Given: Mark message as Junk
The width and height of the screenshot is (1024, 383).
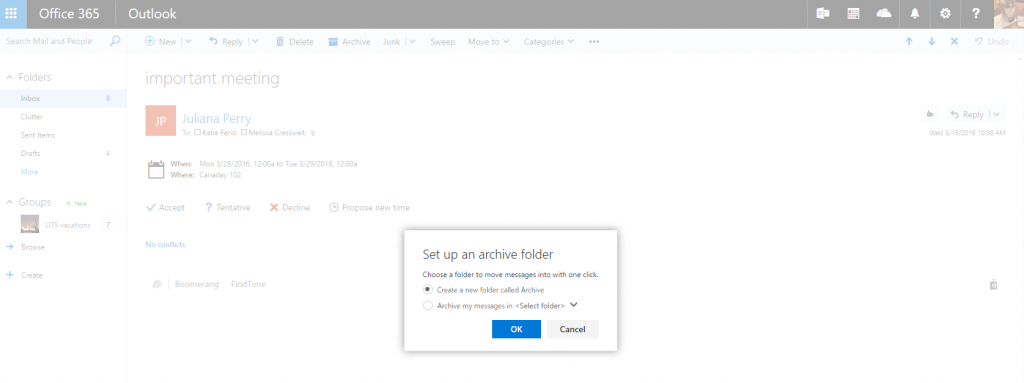Looking at the screenshot, I should coord(391,41).
